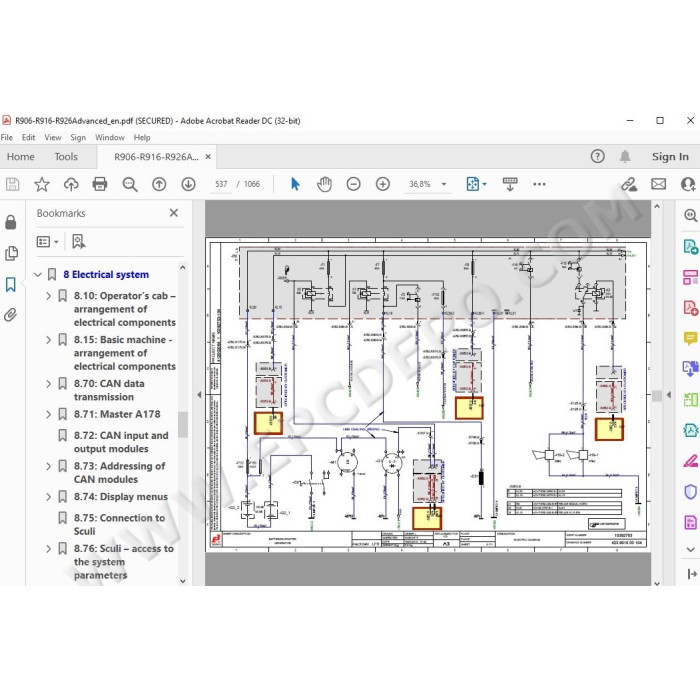
Task: Expand 8.76 Sculi access bookmark
Action: click(49, 549)
